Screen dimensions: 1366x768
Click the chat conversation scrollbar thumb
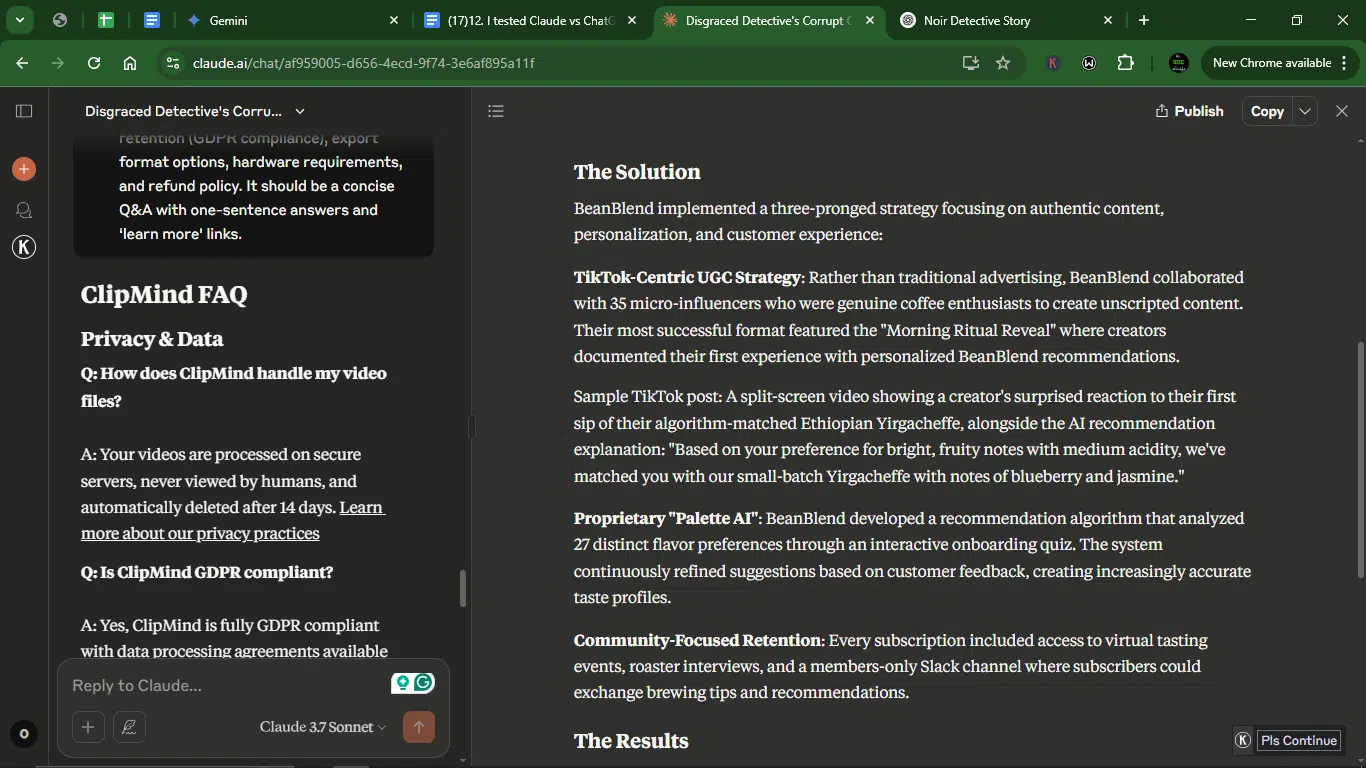pyautogui.click(x=463, y=589)
